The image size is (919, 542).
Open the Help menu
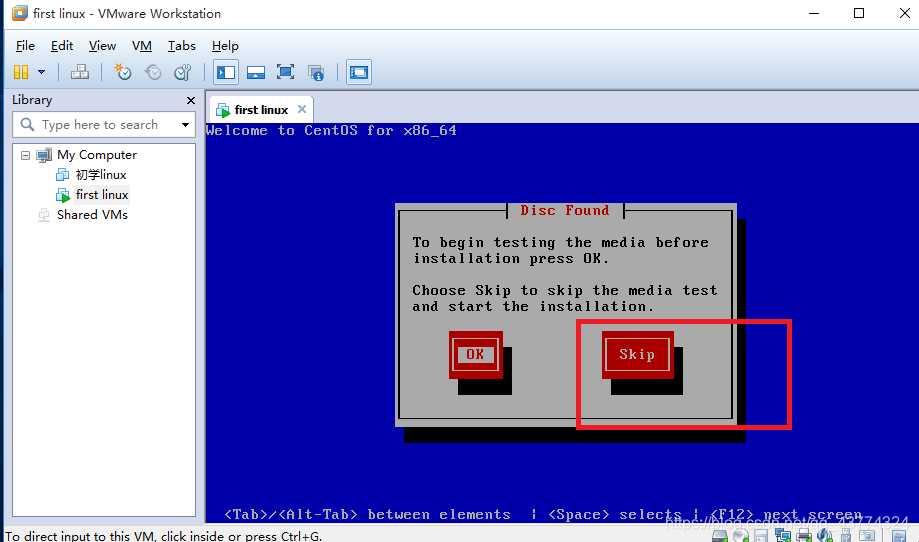tap(225, 46)
